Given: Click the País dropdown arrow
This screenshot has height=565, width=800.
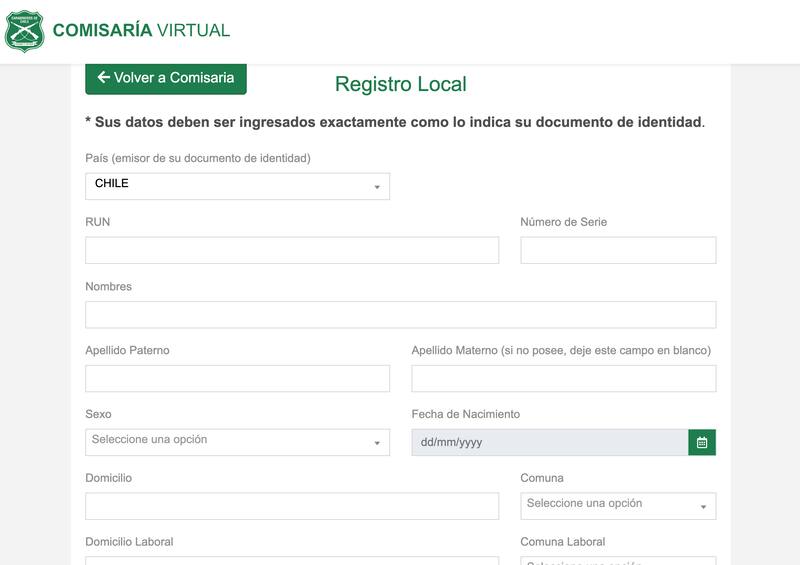Looking at the screenshot, I should tap(377, 187).
